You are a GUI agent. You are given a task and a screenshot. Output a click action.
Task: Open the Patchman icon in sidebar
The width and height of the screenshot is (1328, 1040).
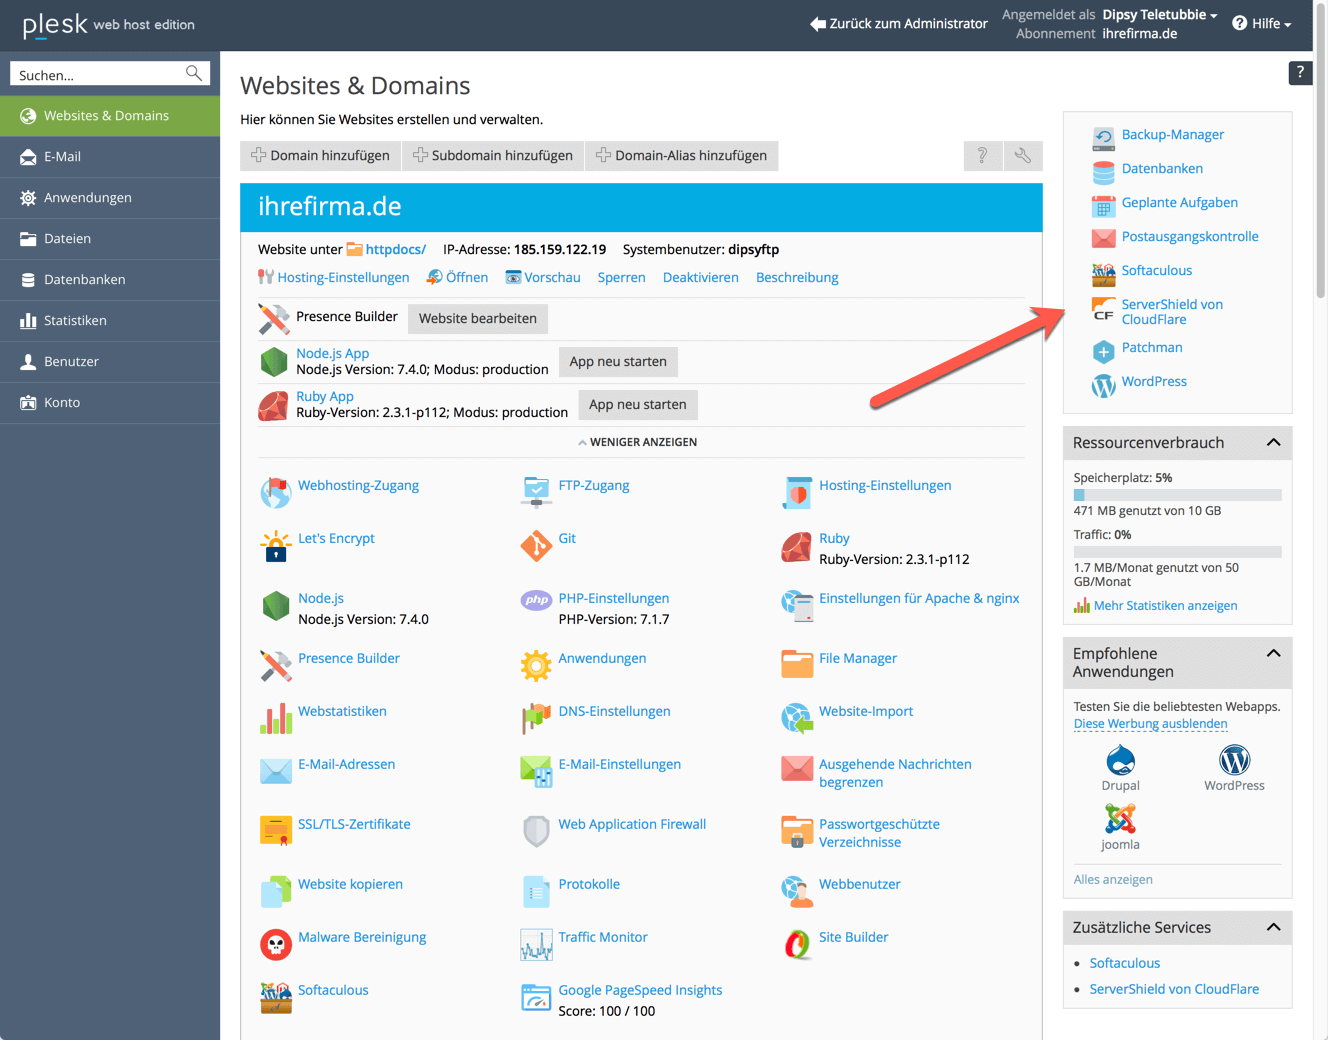(1103, 351)
